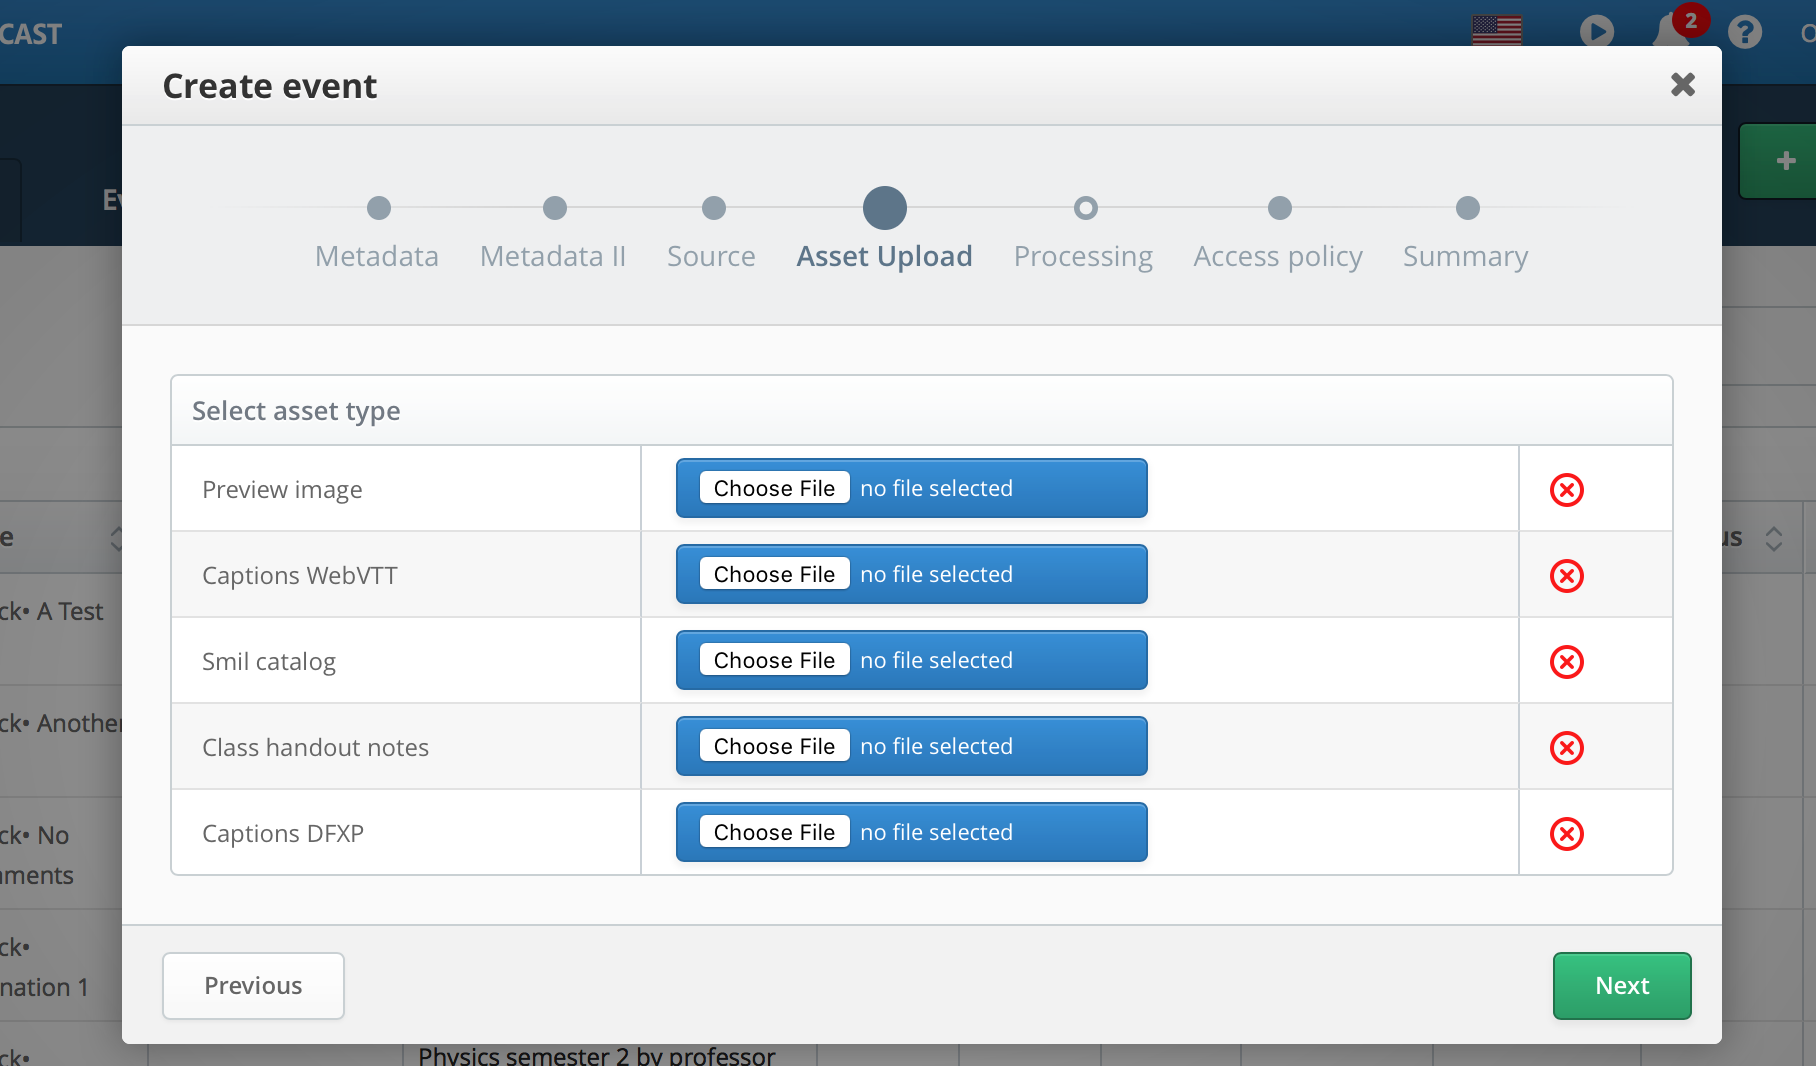Image resolution: width=1816 pixels, height=1066 pixels.
Task: Clear the Captions DFXP file
Action: coord(1566,834)
